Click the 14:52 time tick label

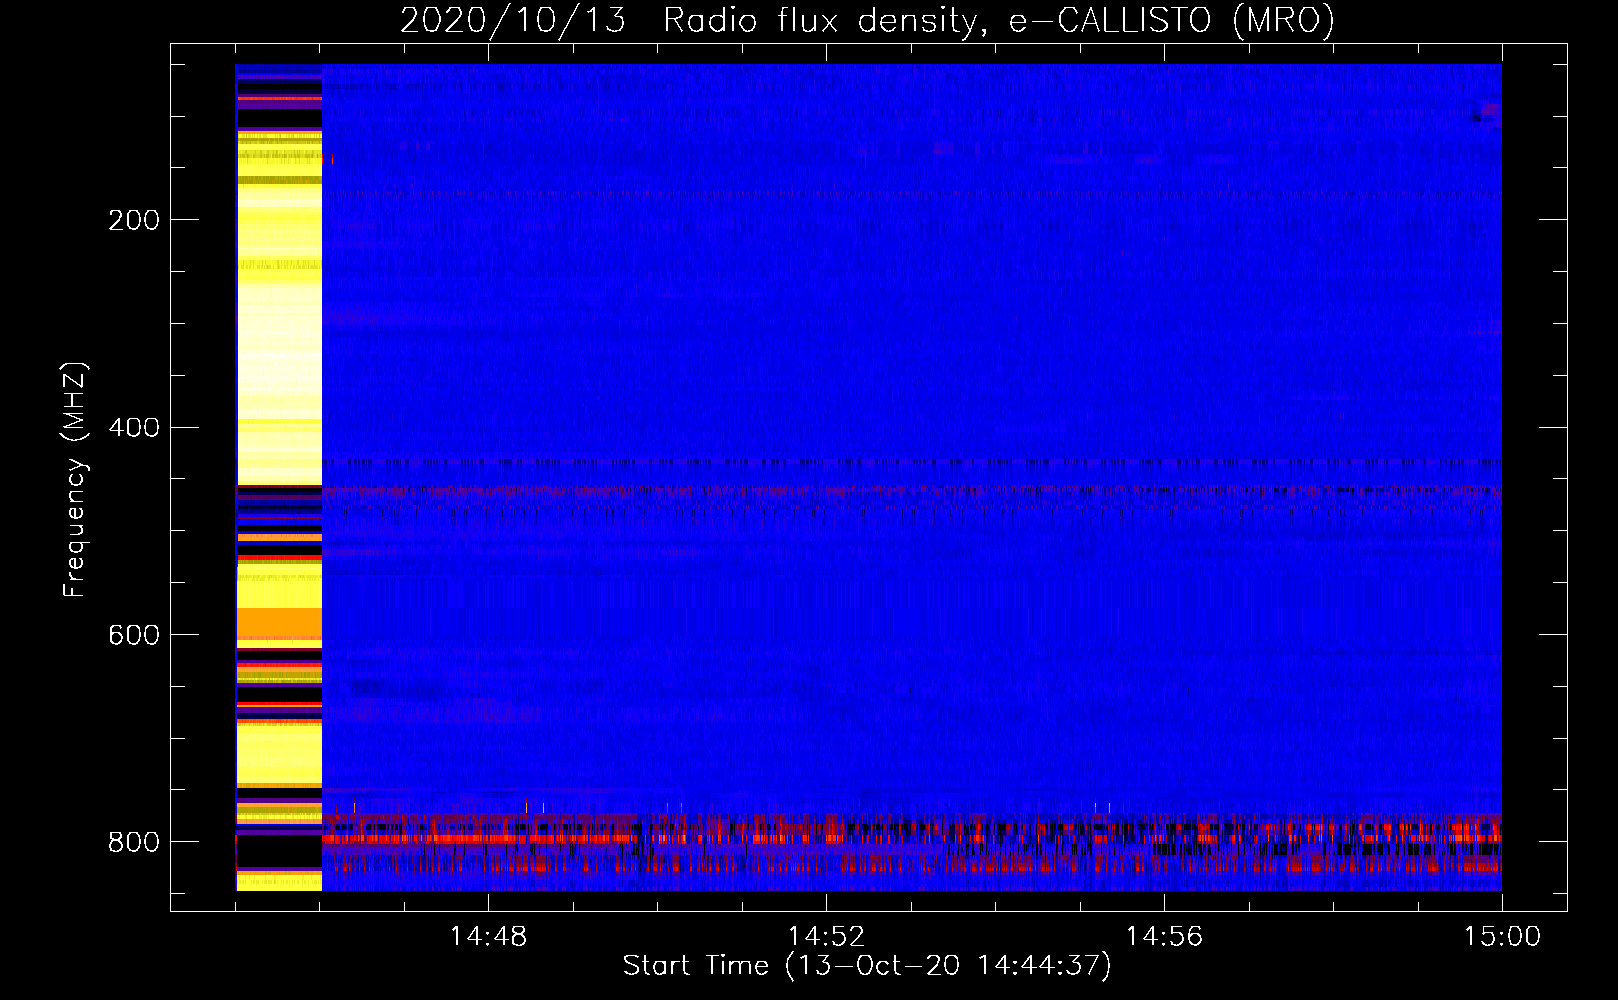826,937
